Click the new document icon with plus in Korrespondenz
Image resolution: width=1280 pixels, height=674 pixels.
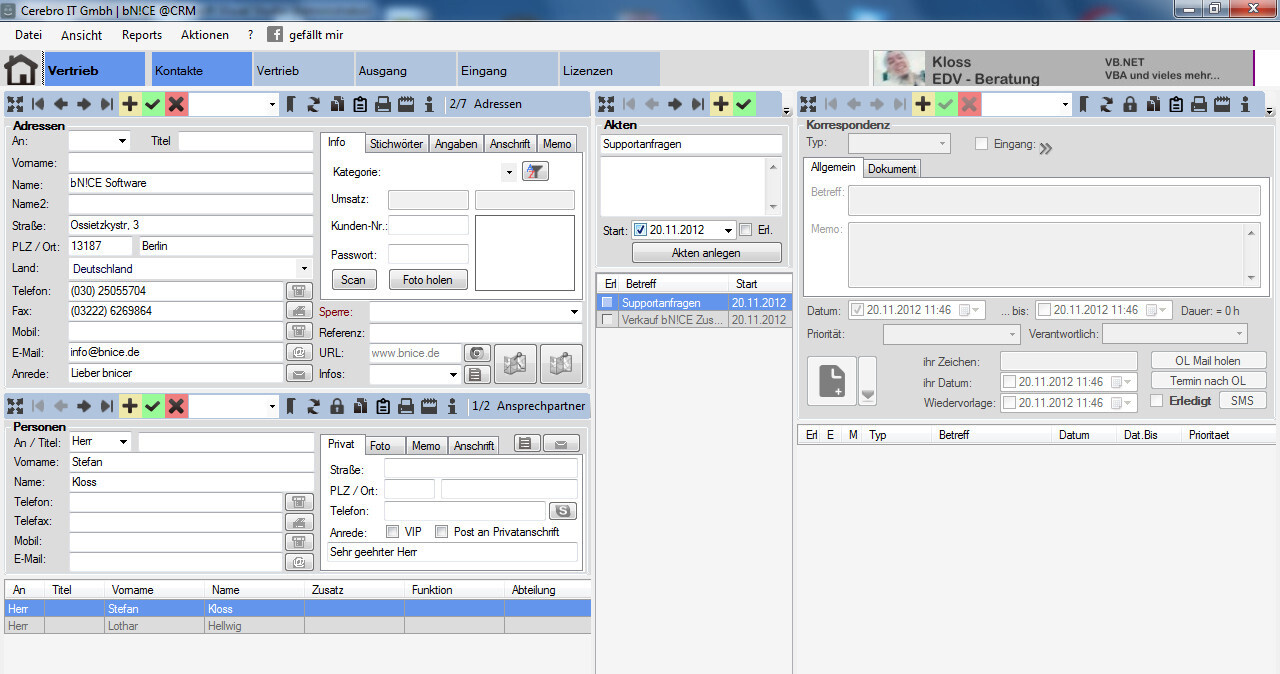pyautogui.click(x=832, y=380)
